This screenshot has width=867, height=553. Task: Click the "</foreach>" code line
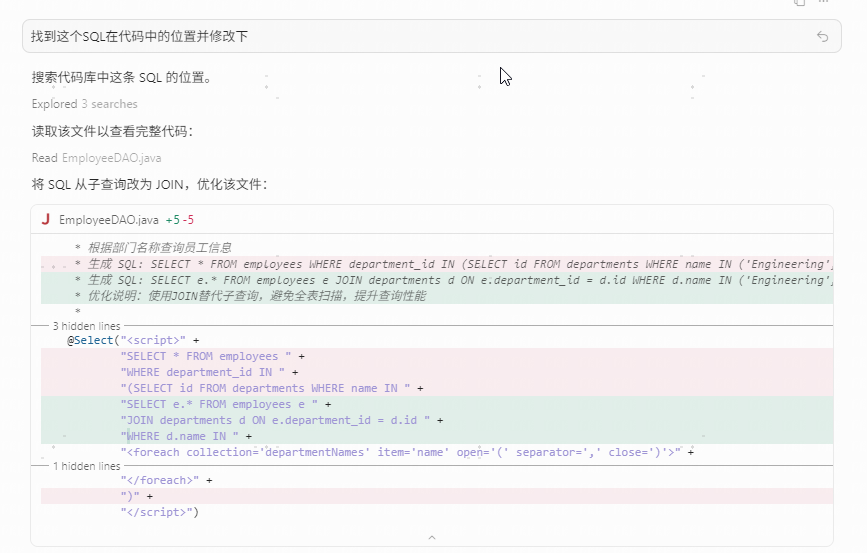[166, 480]
